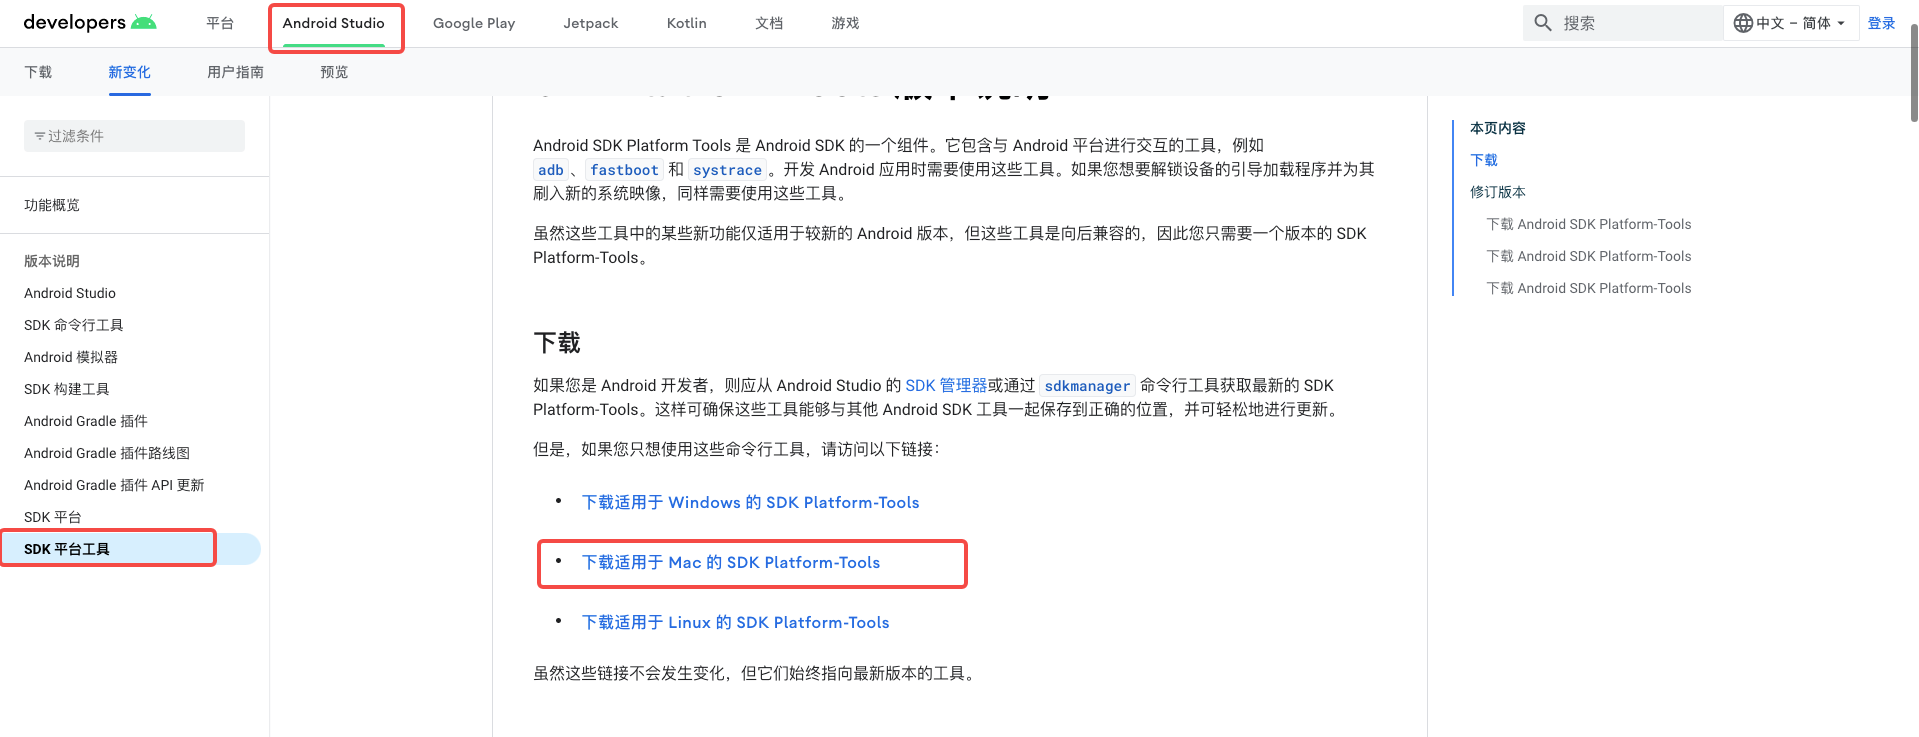Select SDK 平台工具 in the sidebar

[67, 549]
